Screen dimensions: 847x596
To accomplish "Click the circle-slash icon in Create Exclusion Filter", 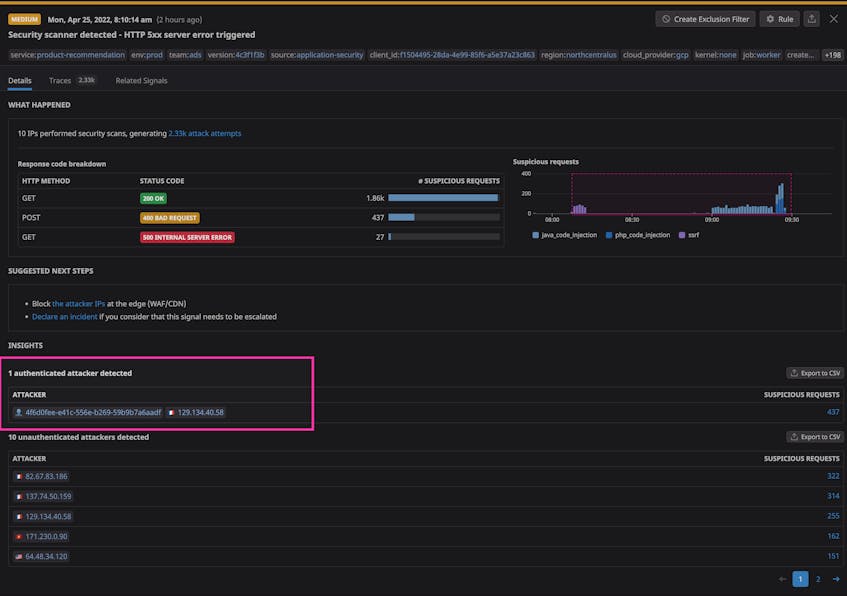I will click(666, 19).
